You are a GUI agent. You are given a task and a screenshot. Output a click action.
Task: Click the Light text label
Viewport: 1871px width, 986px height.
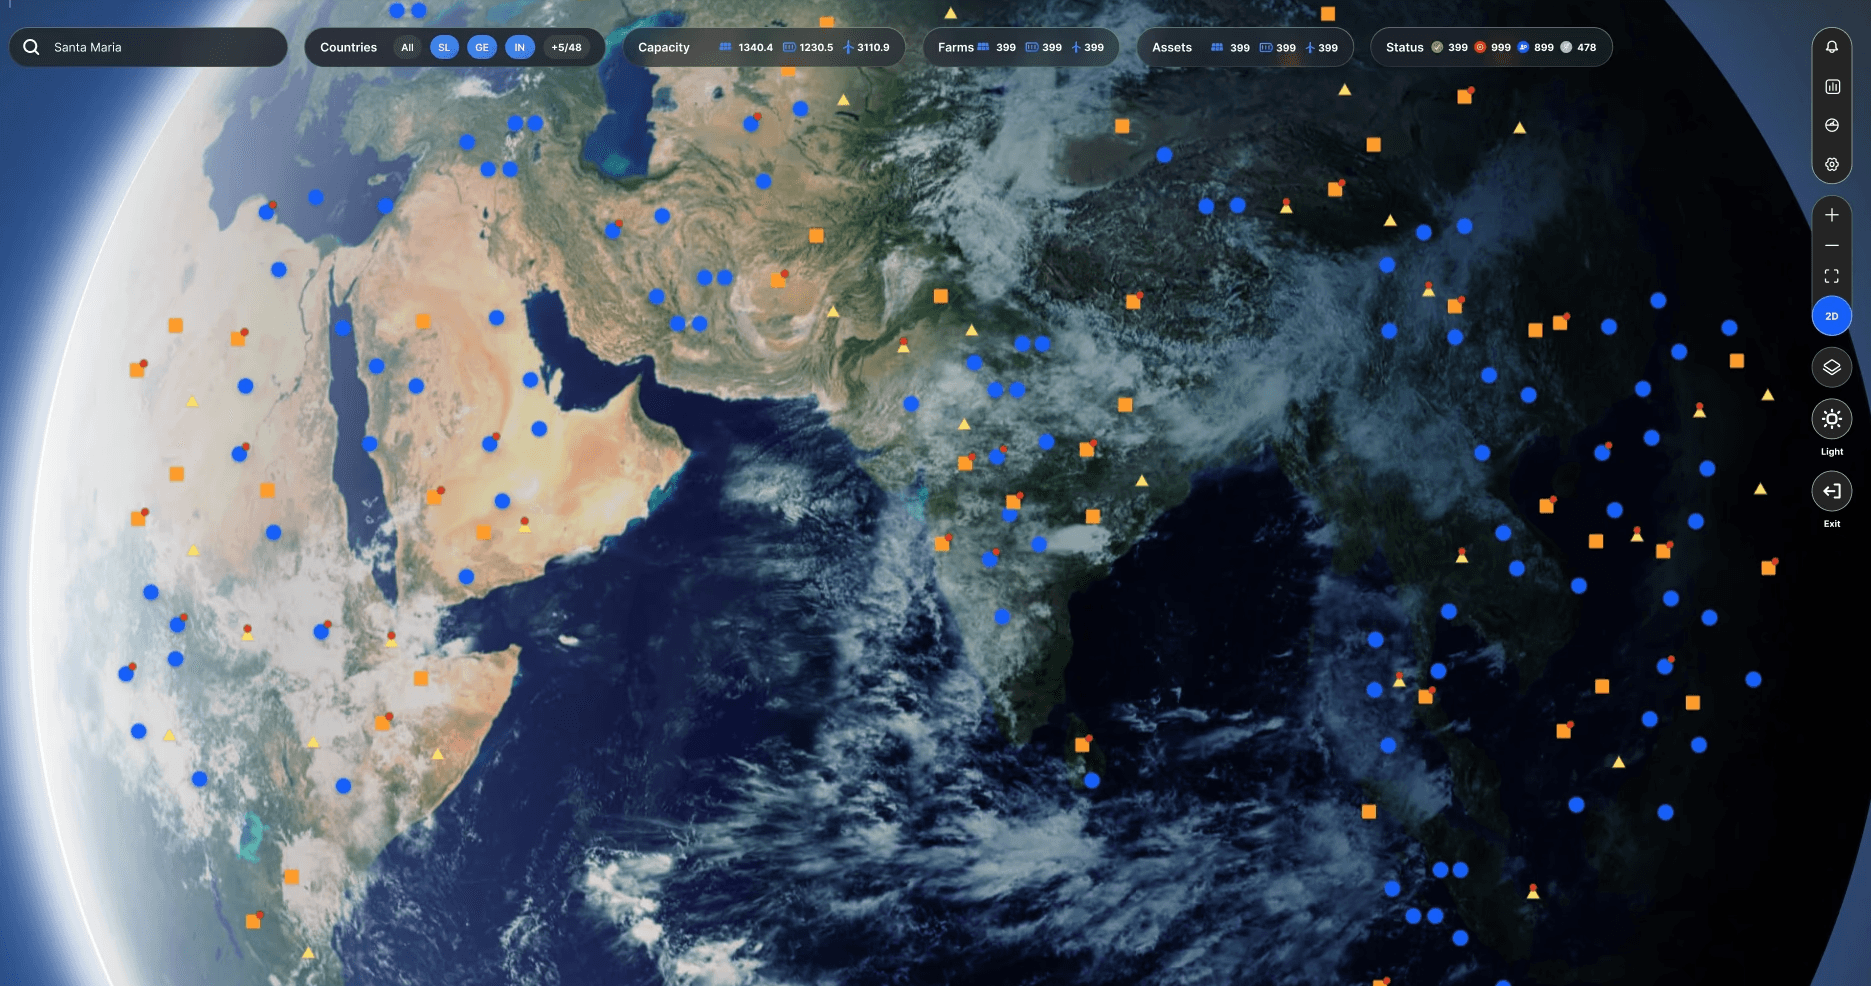(x=1832, y=452)
